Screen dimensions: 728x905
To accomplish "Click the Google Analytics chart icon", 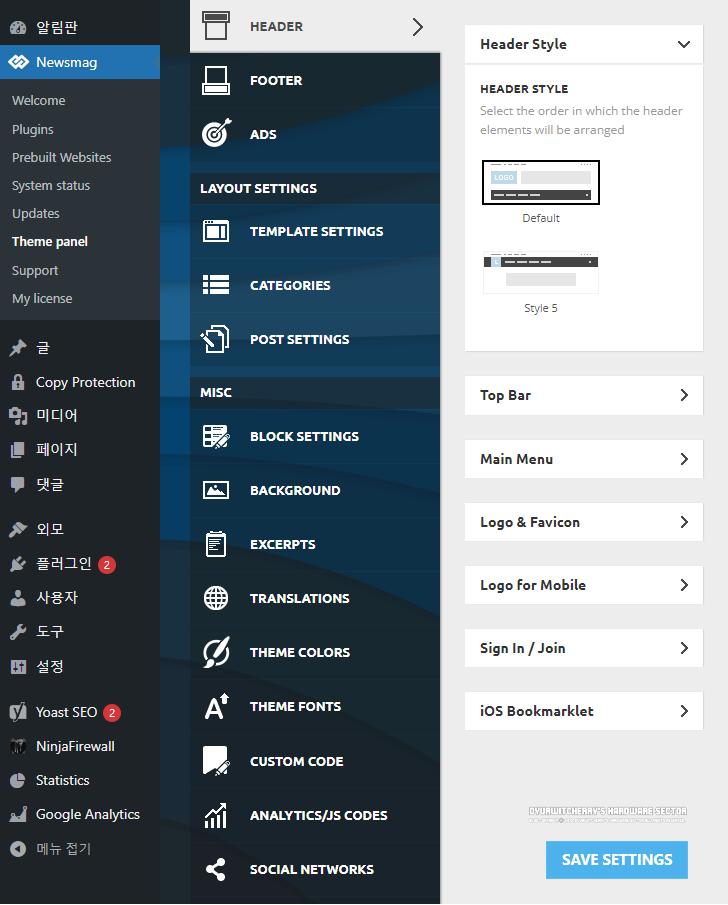I will point(18,814).
